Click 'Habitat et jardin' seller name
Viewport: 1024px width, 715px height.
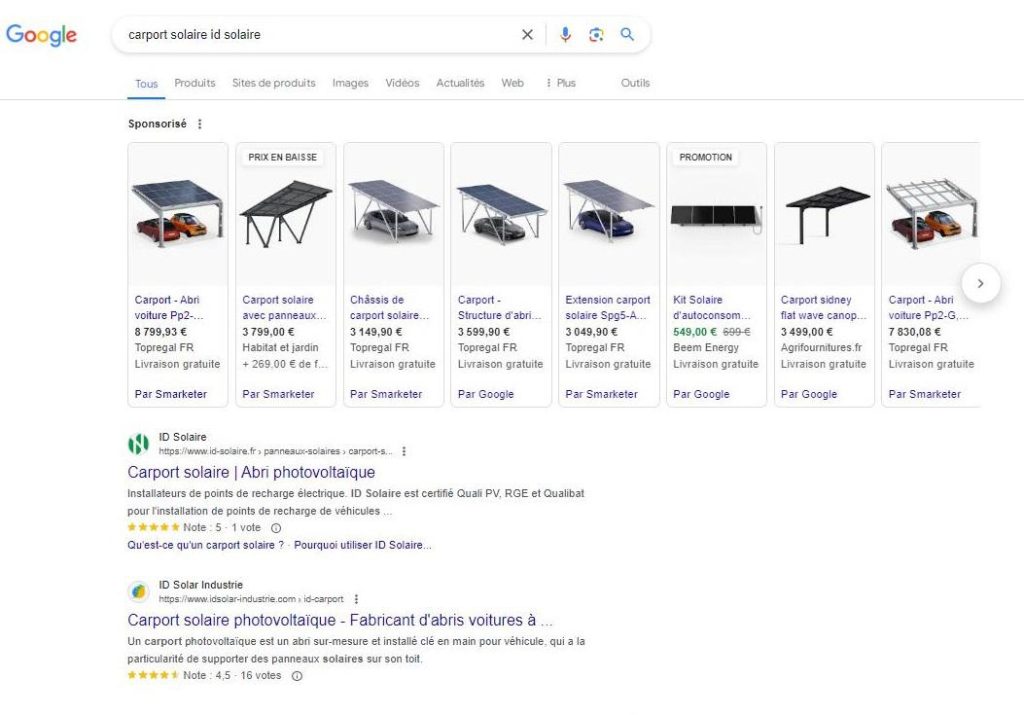[x=280, y=347]
